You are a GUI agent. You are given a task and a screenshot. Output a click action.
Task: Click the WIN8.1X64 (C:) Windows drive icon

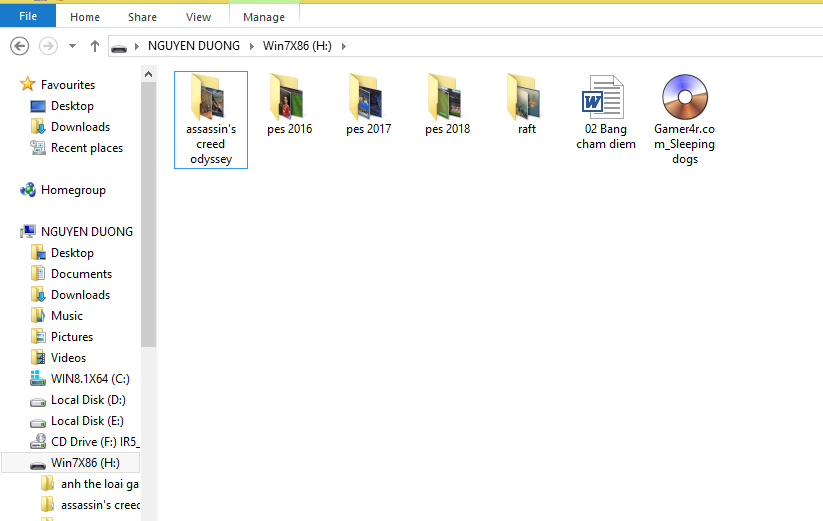tap(38, 378)
